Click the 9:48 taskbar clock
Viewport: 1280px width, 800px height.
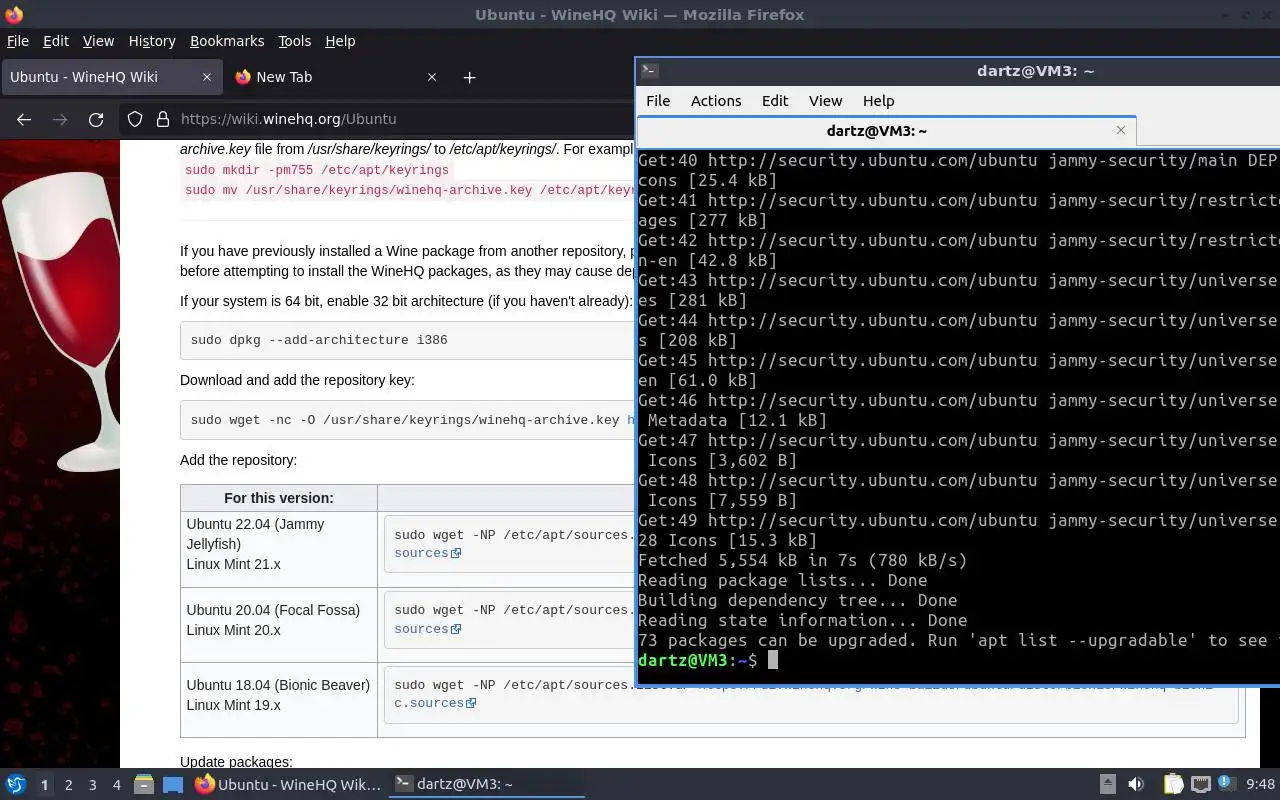click(x=1260, y=785)
